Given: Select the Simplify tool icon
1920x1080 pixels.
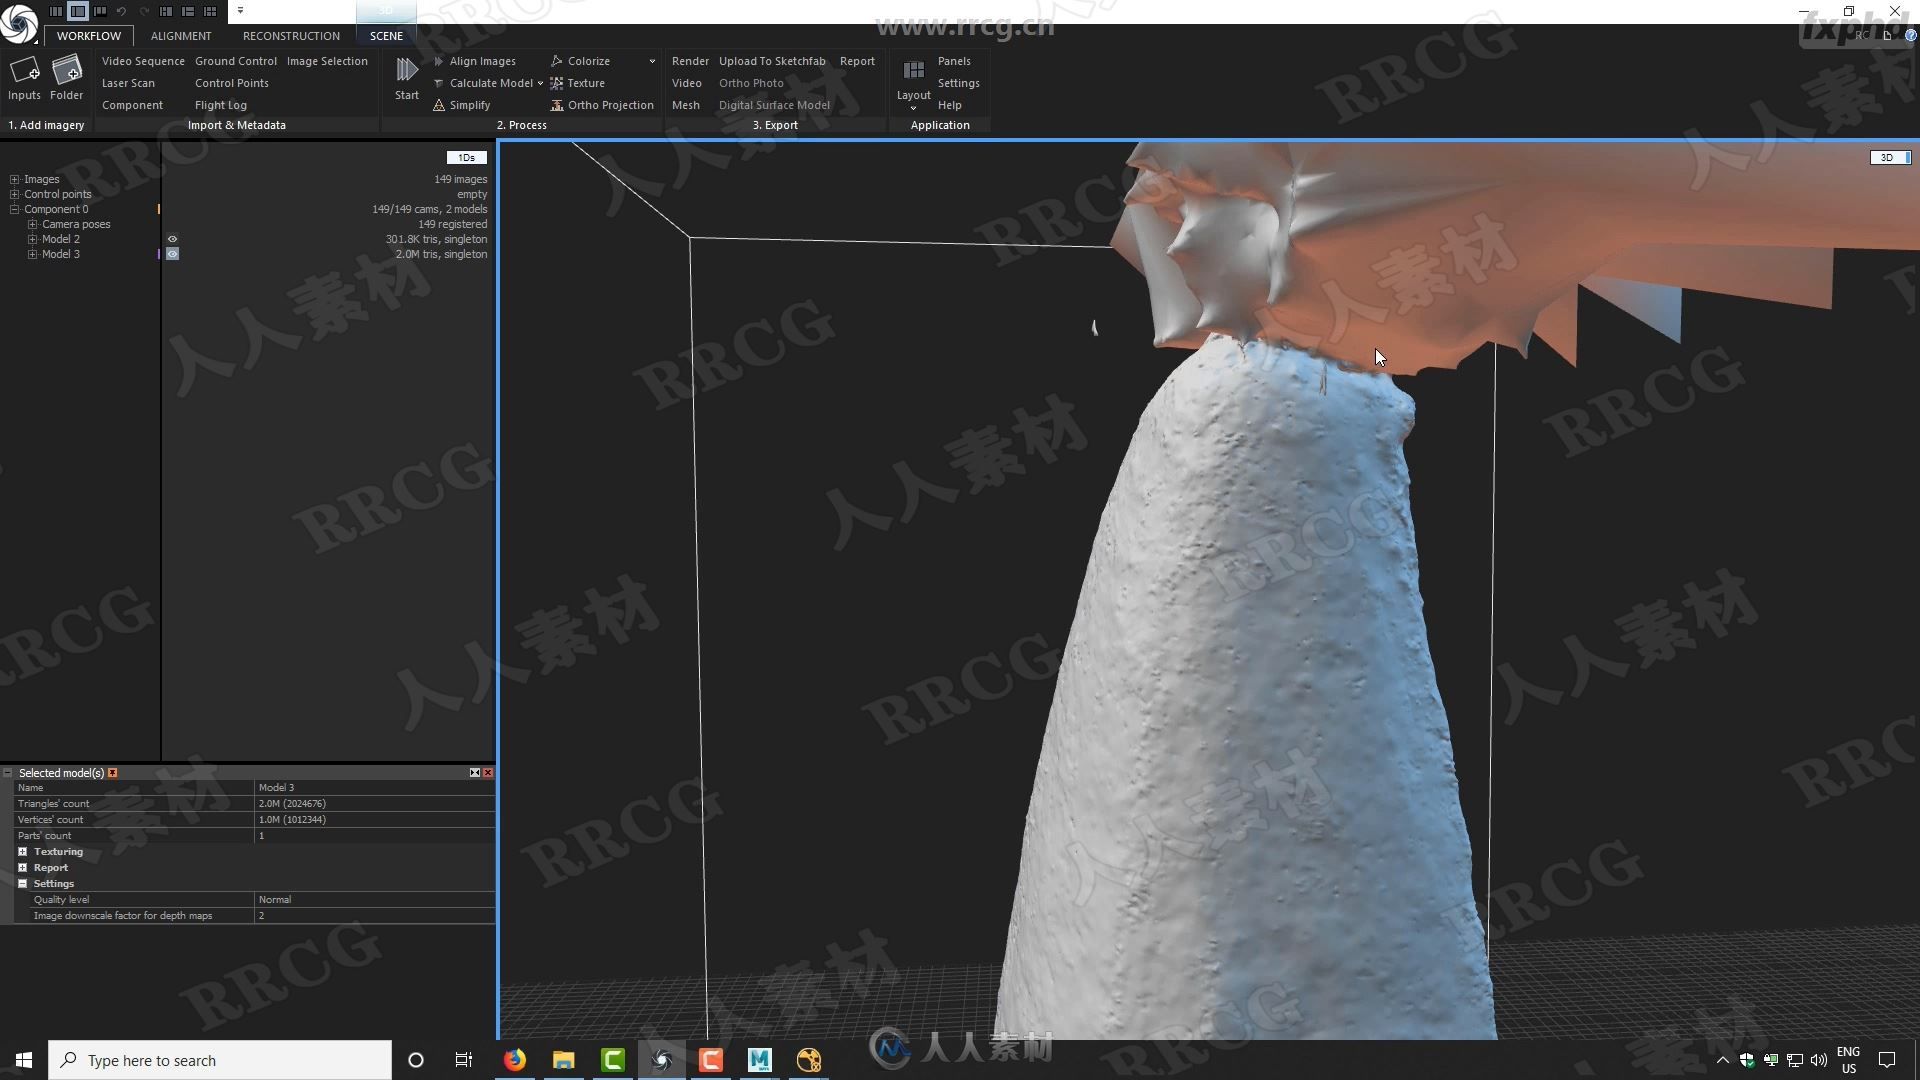Looking at the screenshot, I should click(x=440, y=104).
